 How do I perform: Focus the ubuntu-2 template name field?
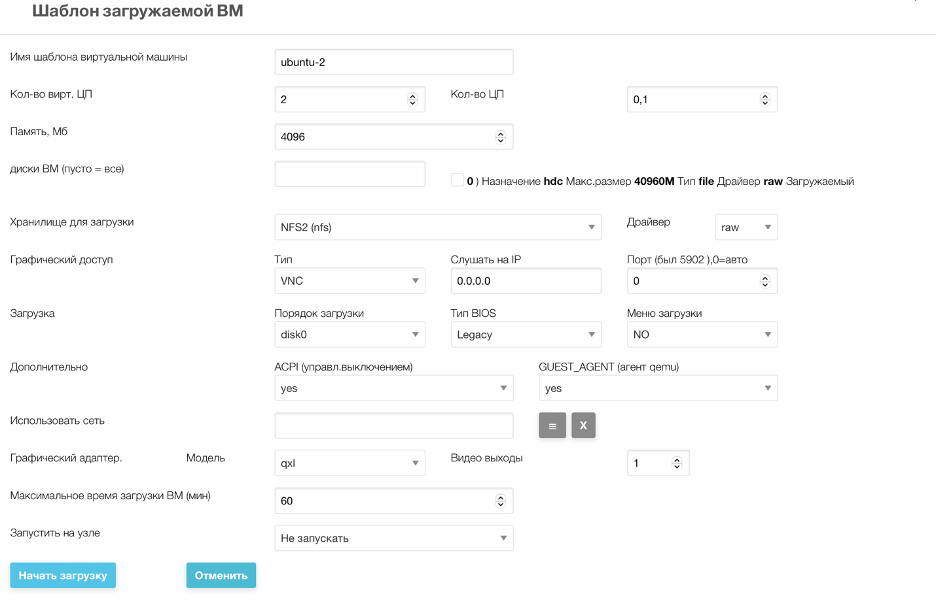394,62
